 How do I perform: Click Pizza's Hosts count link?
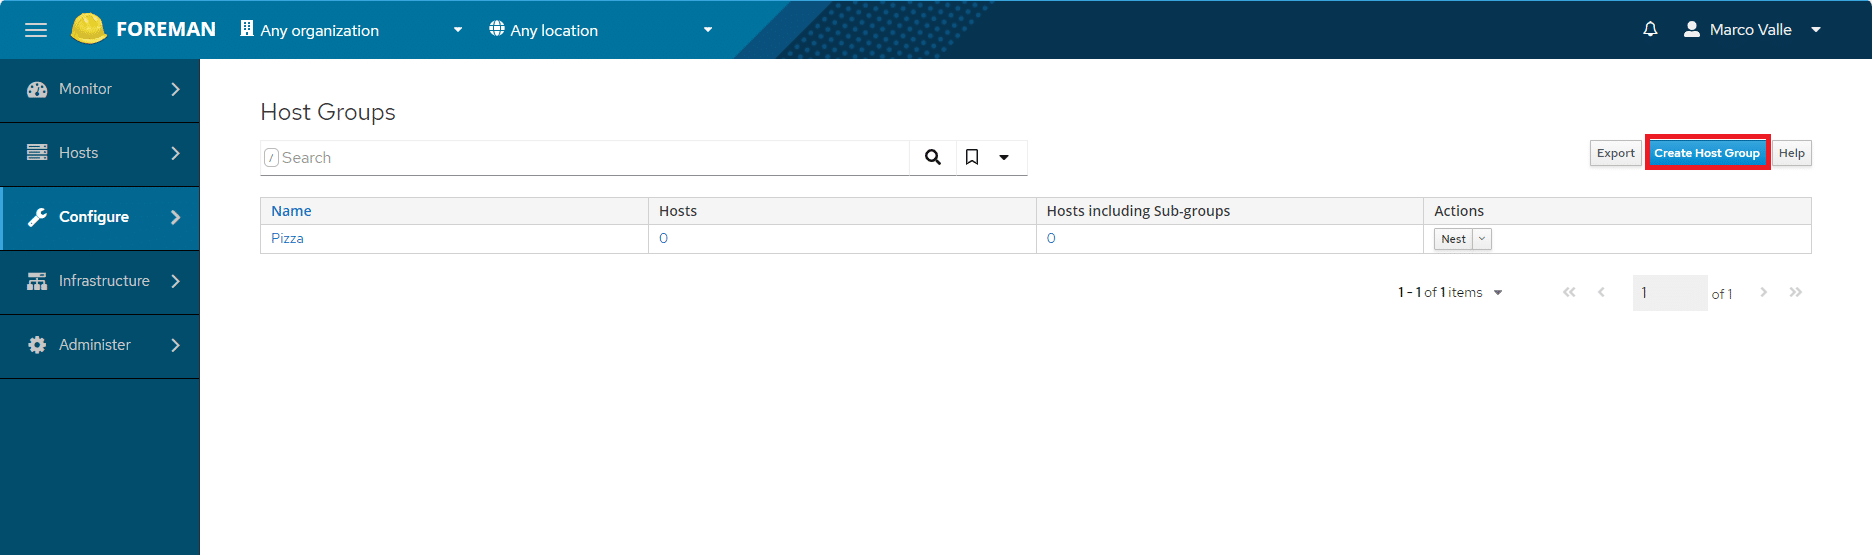pos(663,238)
